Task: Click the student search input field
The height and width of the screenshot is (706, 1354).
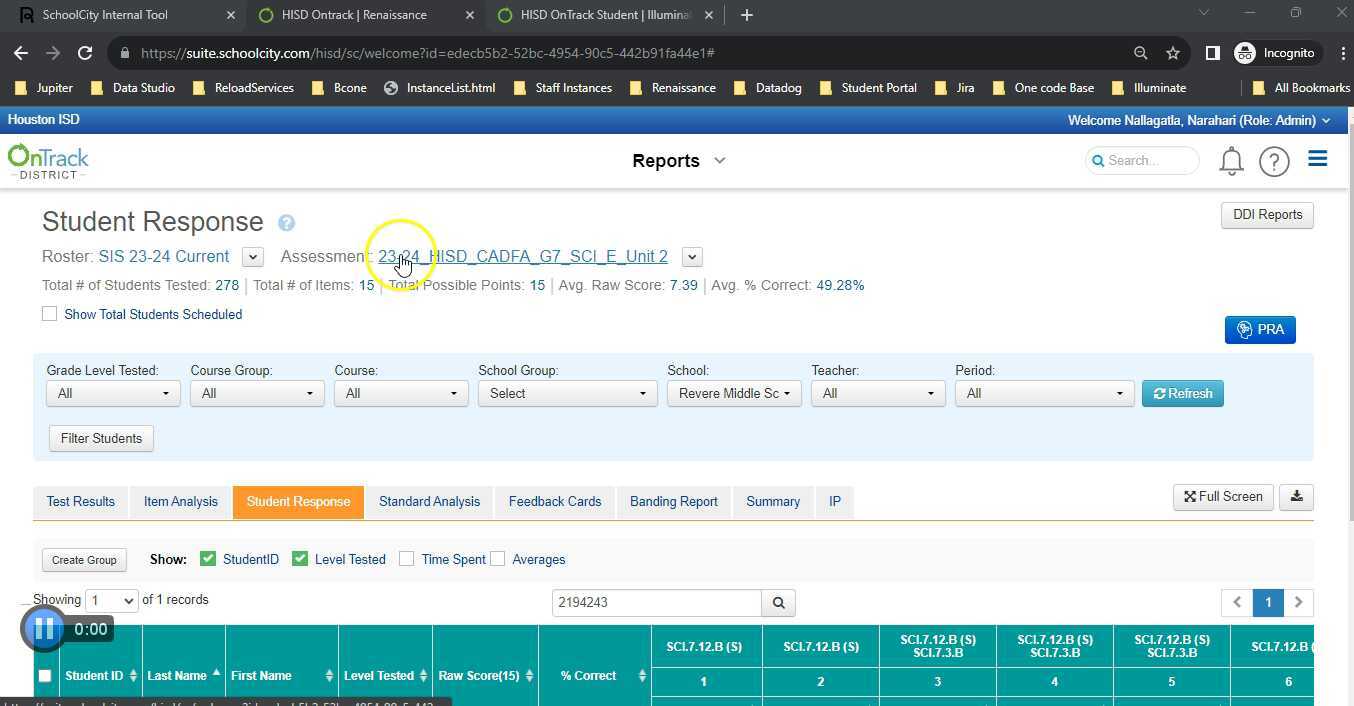Action: [656, 603]
